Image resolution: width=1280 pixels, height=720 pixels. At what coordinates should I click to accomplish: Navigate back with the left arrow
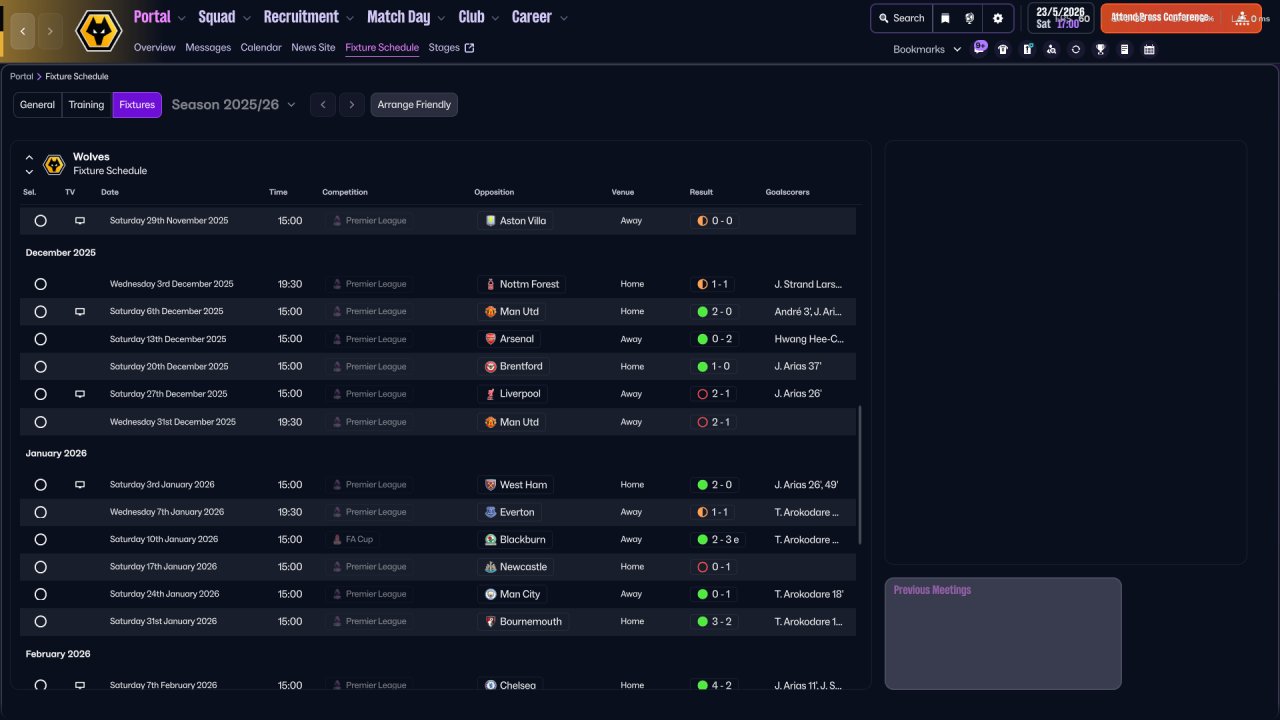click(x=23, y=31)
